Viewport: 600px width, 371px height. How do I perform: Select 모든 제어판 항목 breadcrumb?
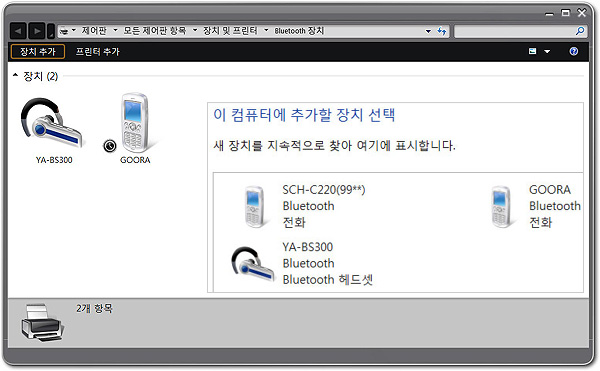(x=155, y=31)
